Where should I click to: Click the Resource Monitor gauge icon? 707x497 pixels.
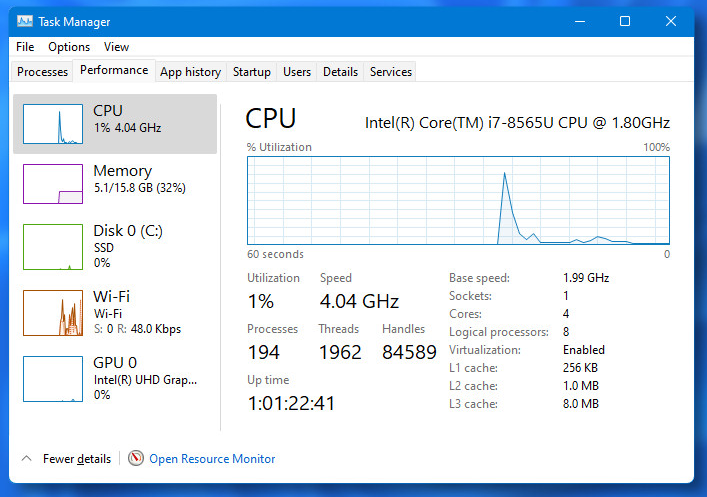[136, 458]
